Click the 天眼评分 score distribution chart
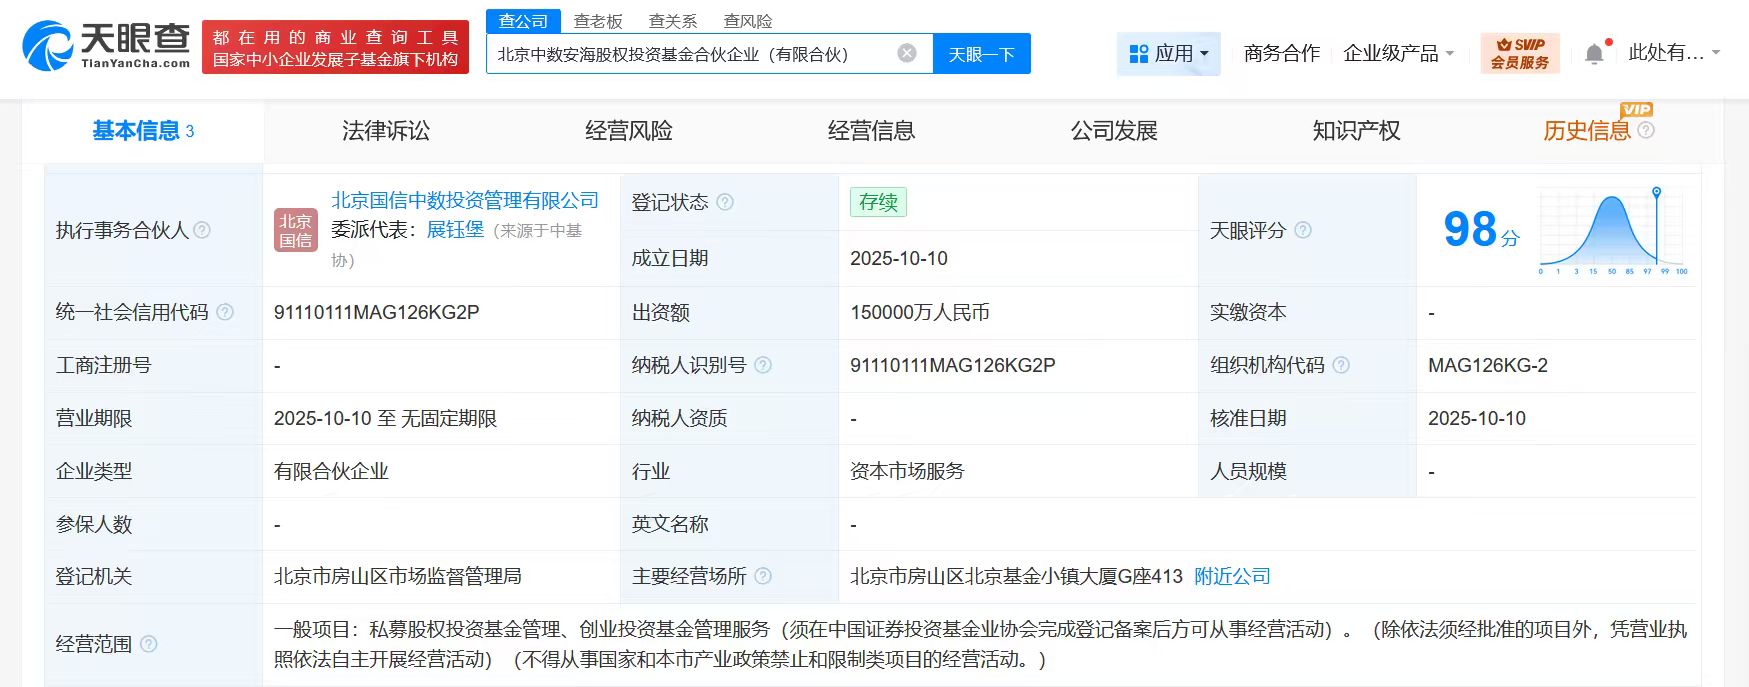Screen dimensions: 1749x687 [1612, 232]
